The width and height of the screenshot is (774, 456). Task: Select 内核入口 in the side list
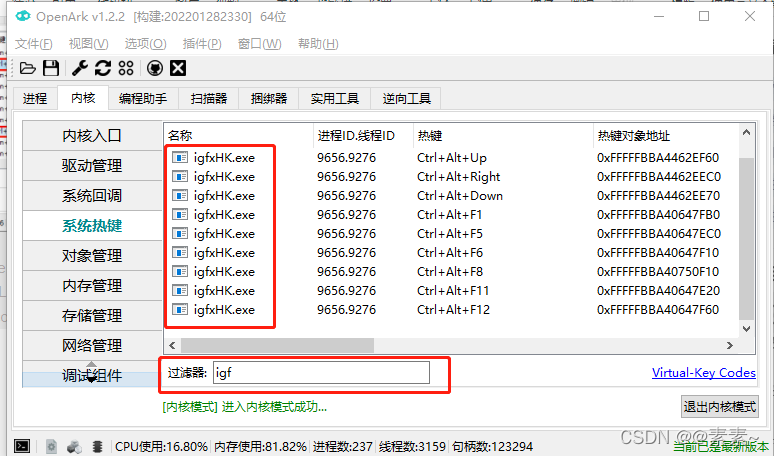pyautogui.click(x=92, y=135)
